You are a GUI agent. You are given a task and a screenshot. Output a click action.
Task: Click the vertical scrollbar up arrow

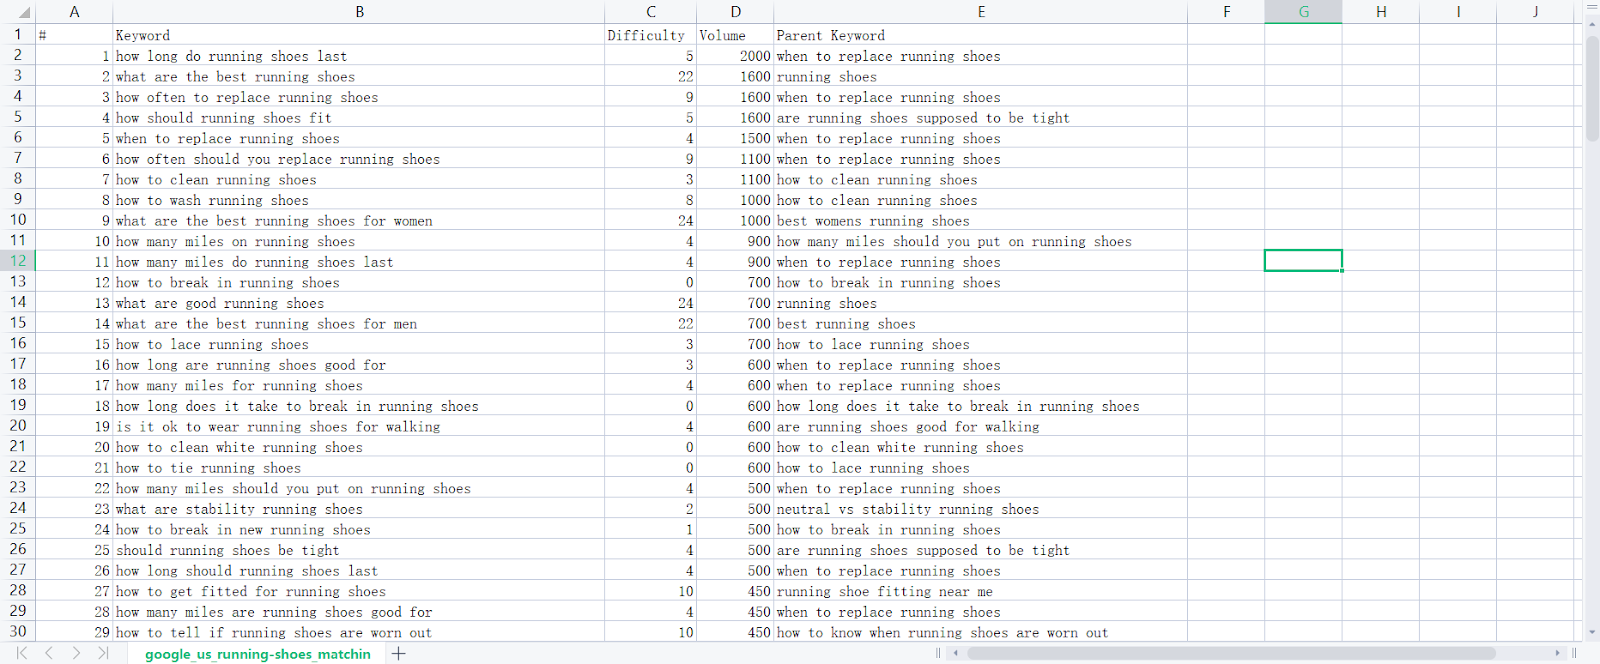1592,25
